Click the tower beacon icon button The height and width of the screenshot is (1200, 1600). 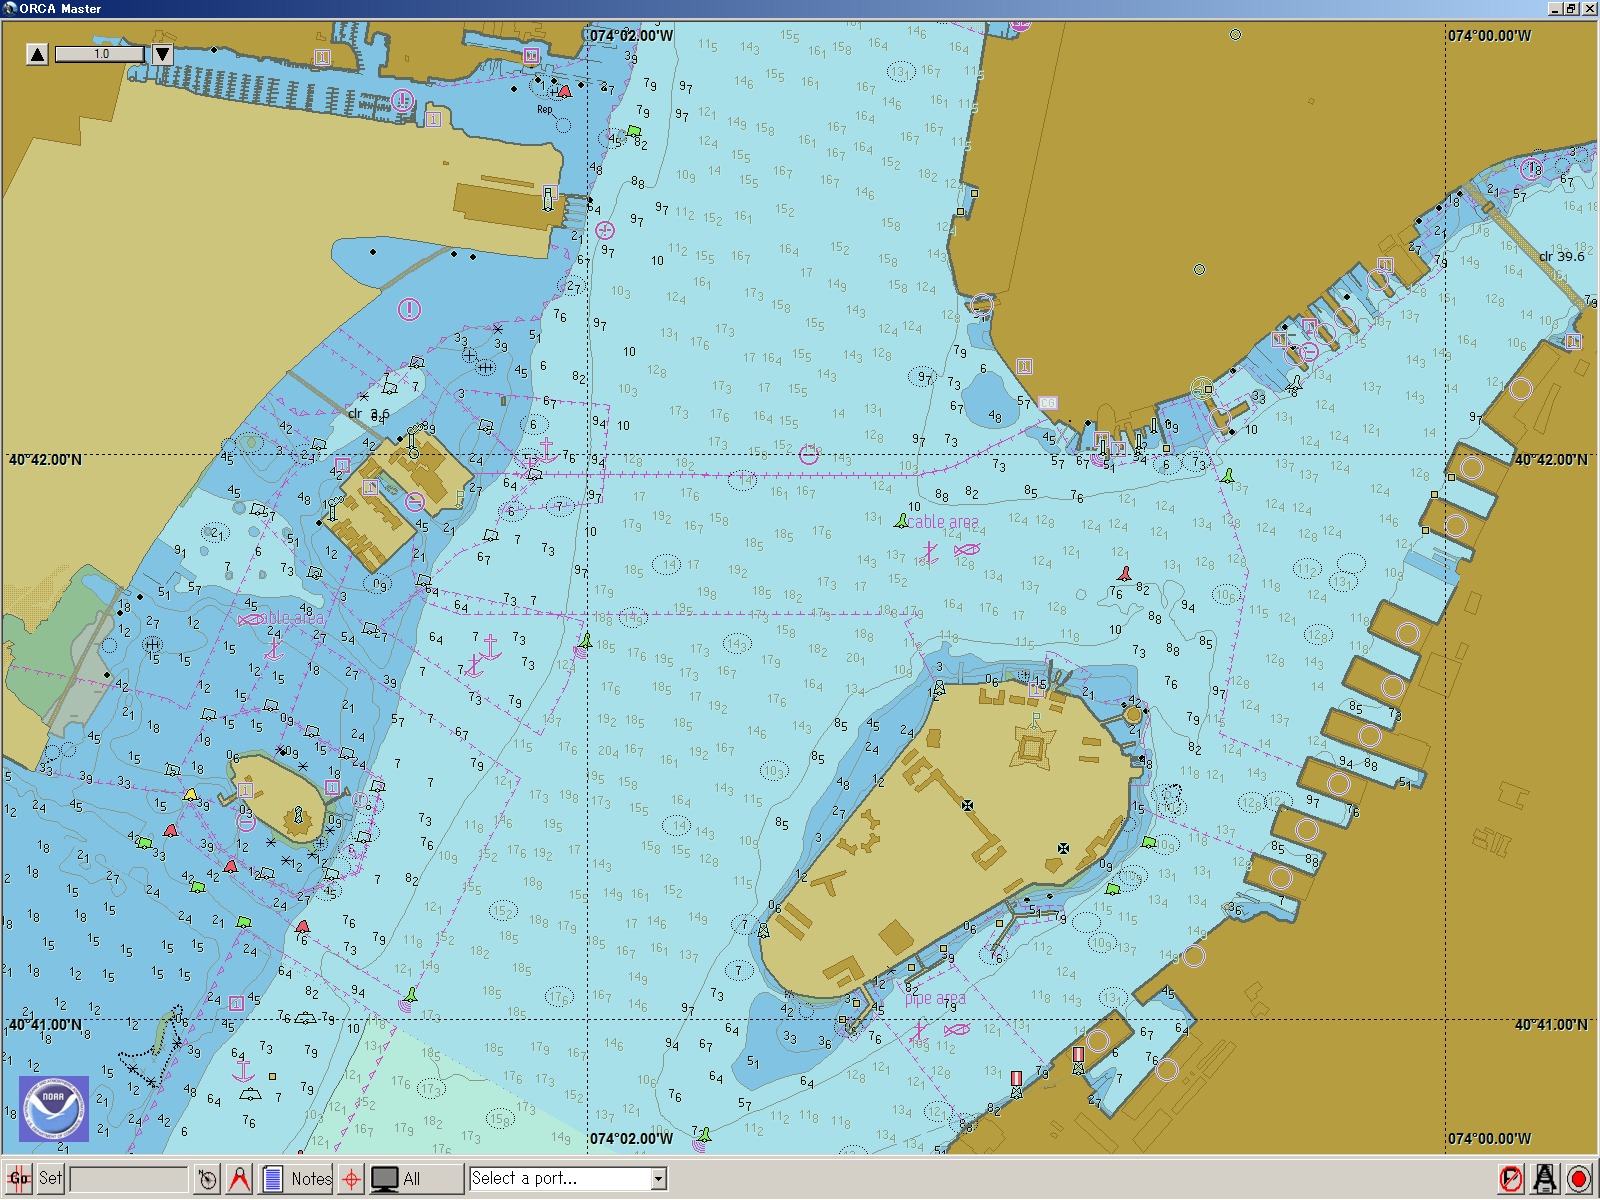[1545, 1179]
